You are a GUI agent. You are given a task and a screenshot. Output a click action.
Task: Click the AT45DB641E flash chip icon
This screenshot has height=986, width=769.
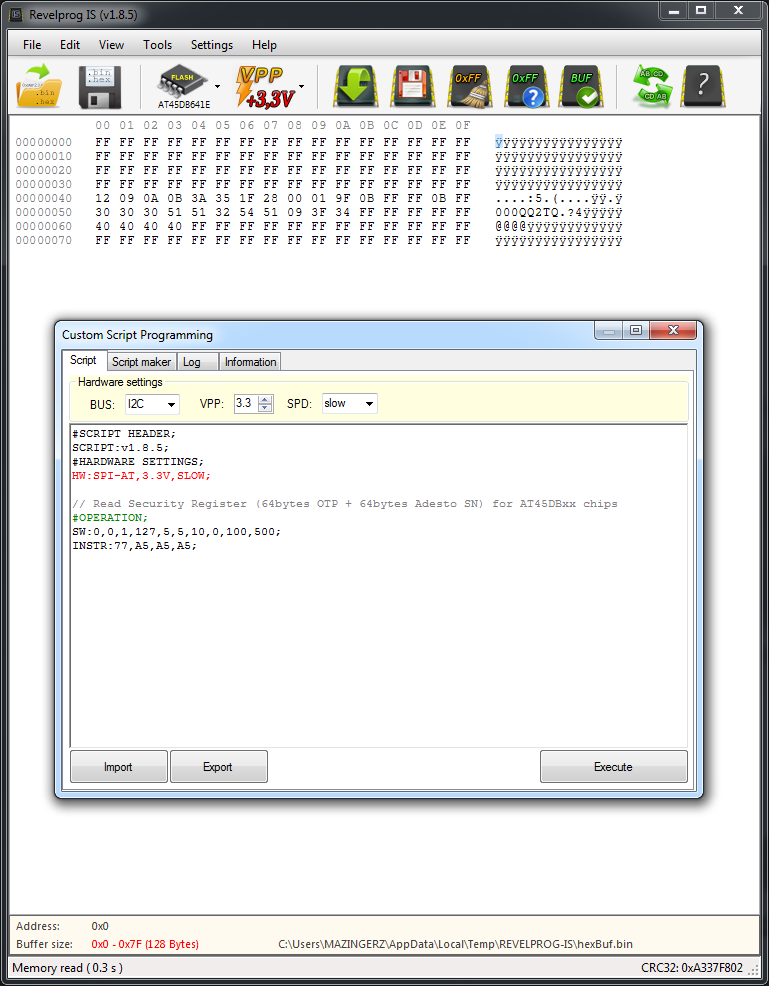pos(183,84)
